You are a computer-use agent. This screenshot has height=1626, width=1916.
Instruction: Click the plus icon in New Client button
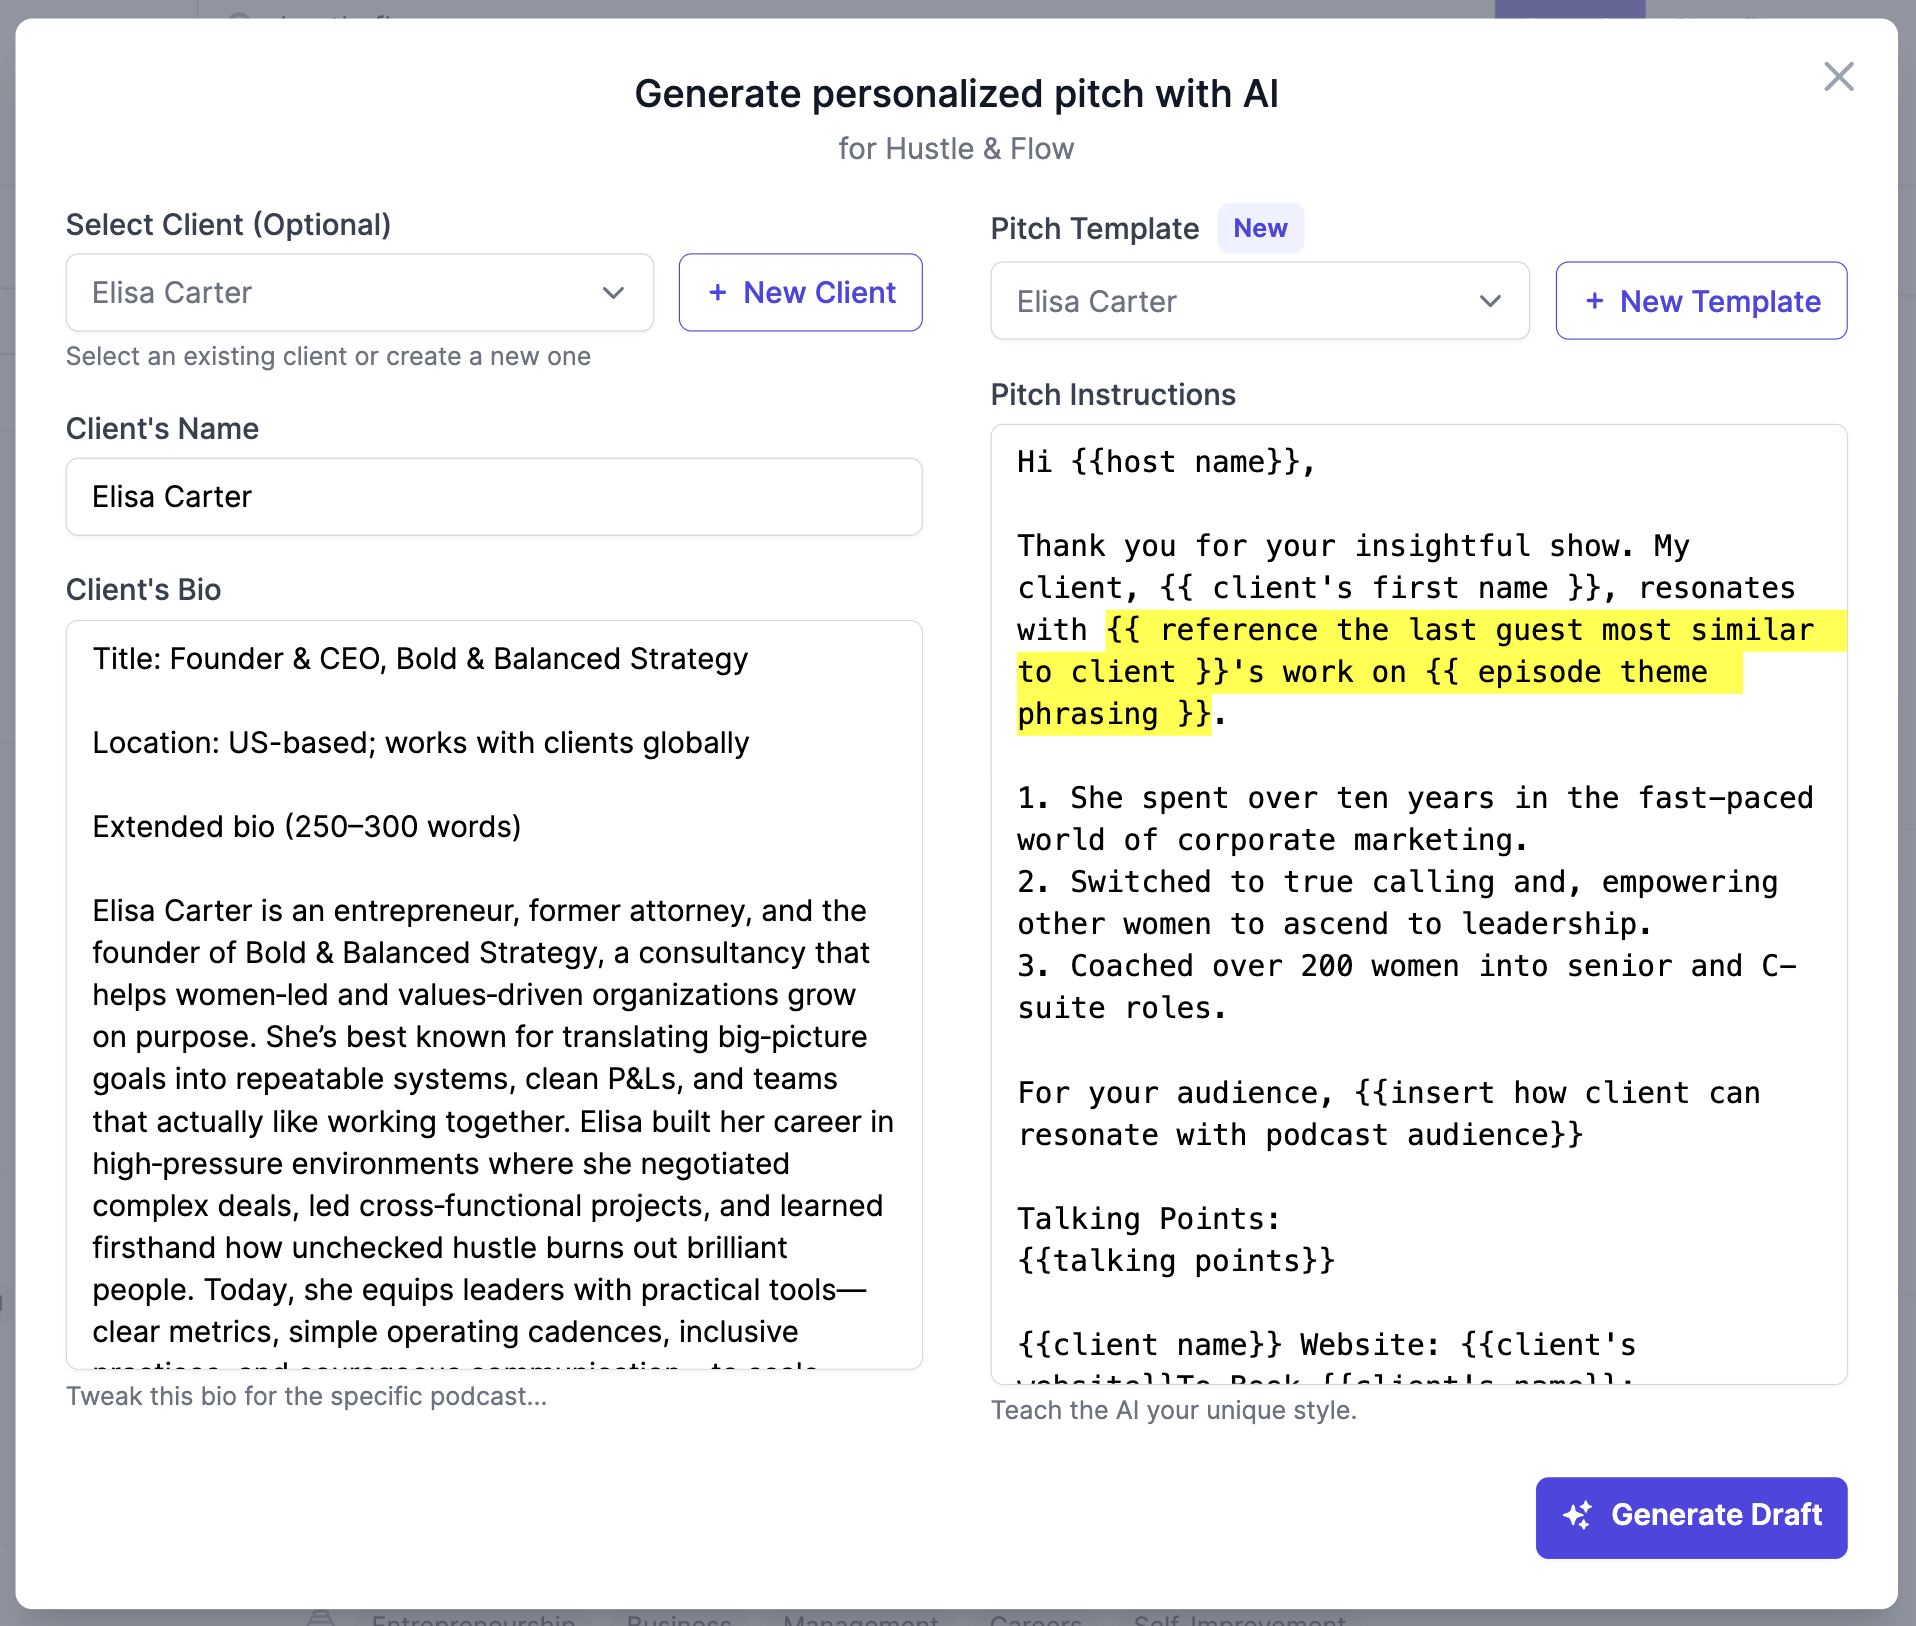718,292
